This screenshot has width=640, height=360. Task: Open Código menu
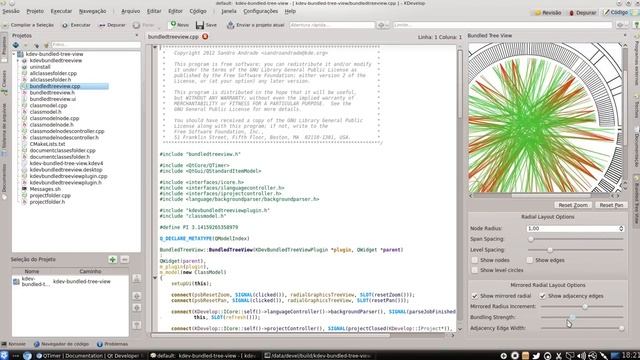click(x=198, y=11)
